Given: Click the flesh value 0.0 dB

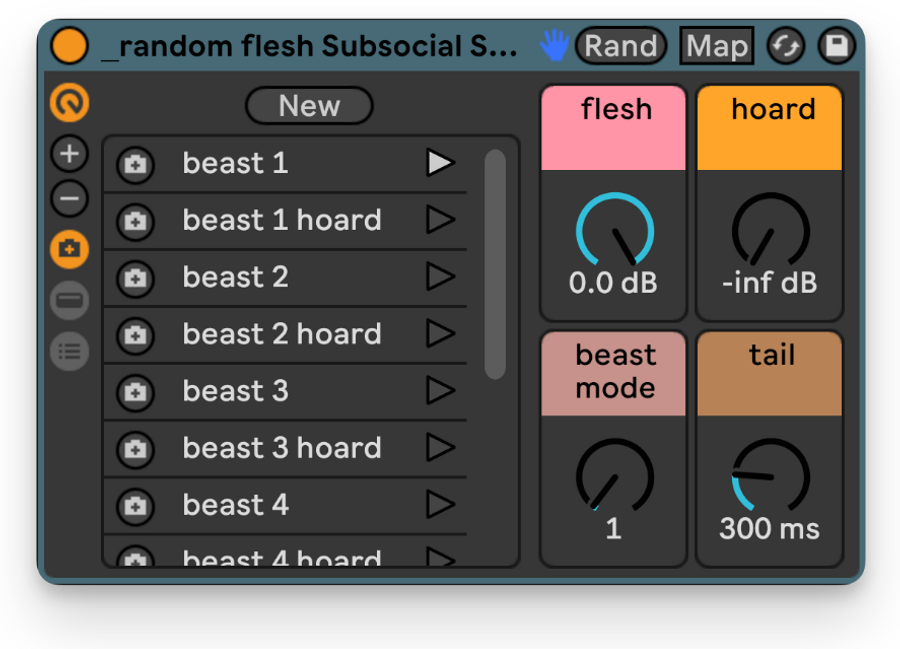Looking at the screenshot, I should [613, 283].
